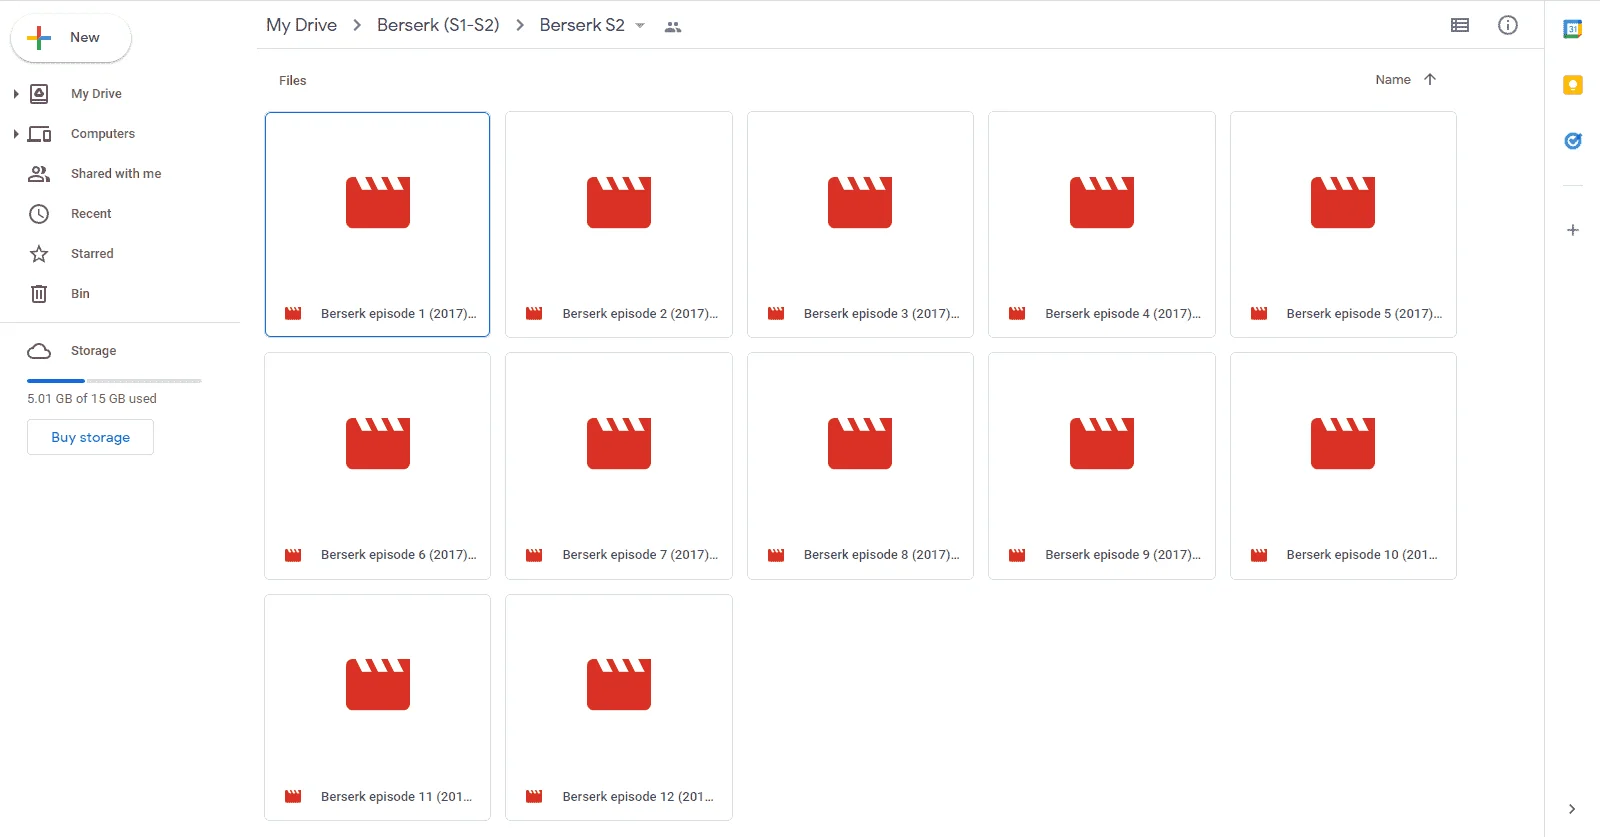The image size is (1600, 837).
Task: Click the Computers sidebar icon
Action: coord(39,134)
